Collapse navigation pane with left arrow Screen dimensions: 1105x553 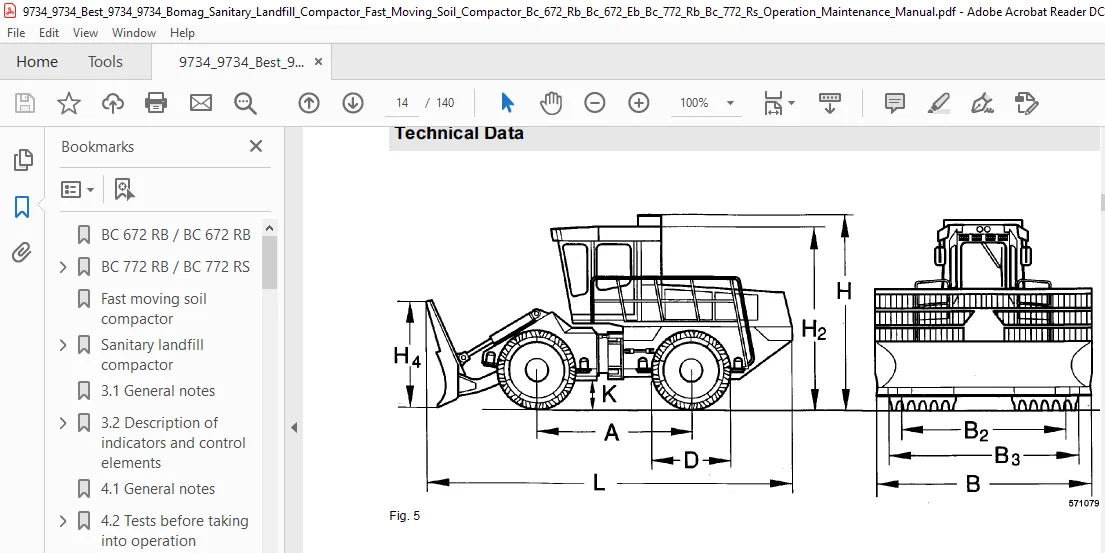294,427
